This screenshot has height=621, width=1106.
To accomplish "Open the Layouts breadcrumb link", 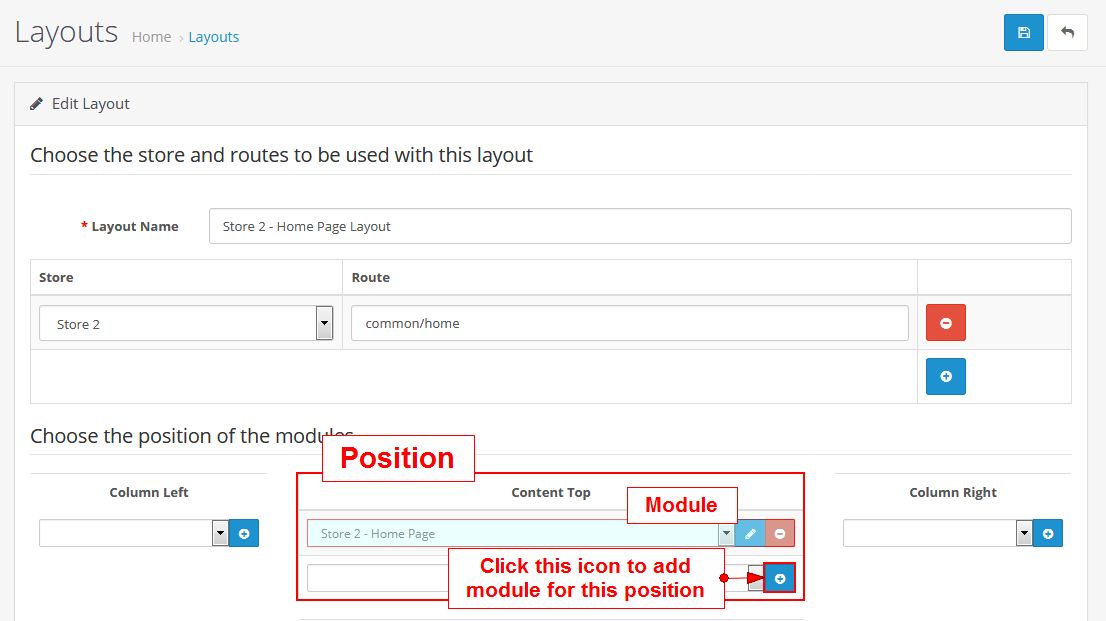I will (x=214, y=37).
